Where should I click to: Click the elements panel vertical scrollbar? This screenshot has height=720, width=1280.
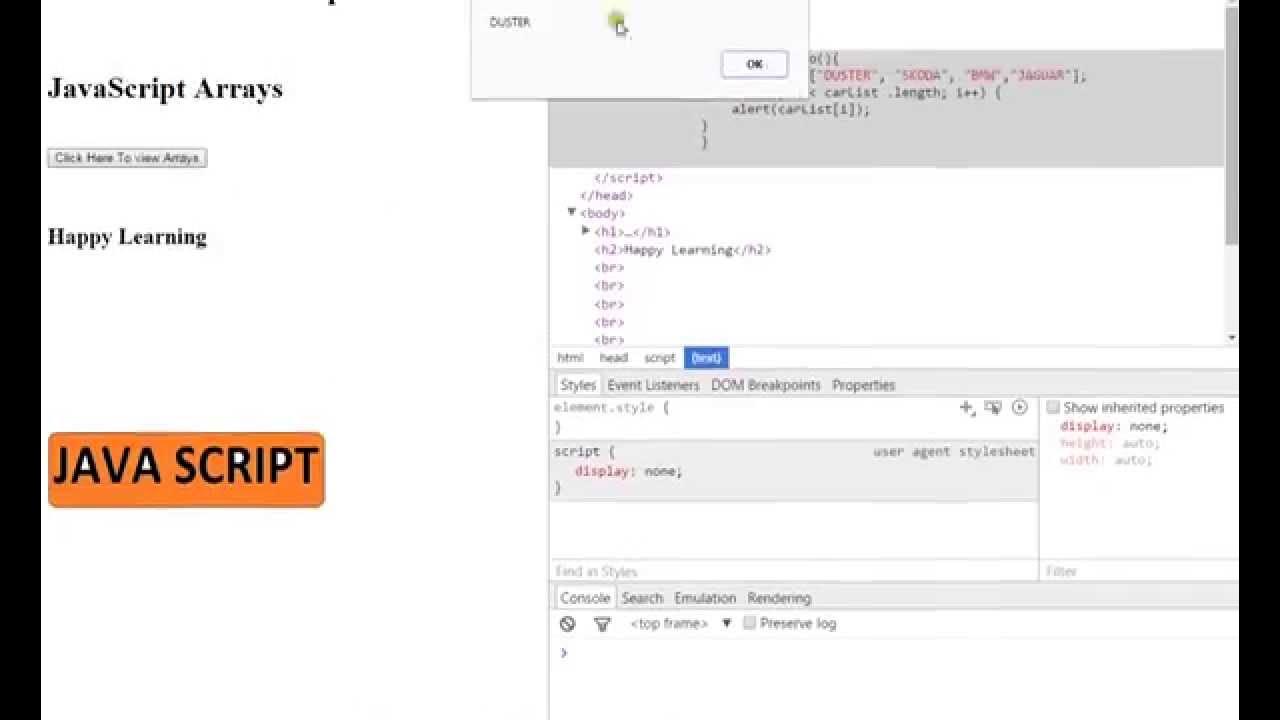[x=1232, y=126]
